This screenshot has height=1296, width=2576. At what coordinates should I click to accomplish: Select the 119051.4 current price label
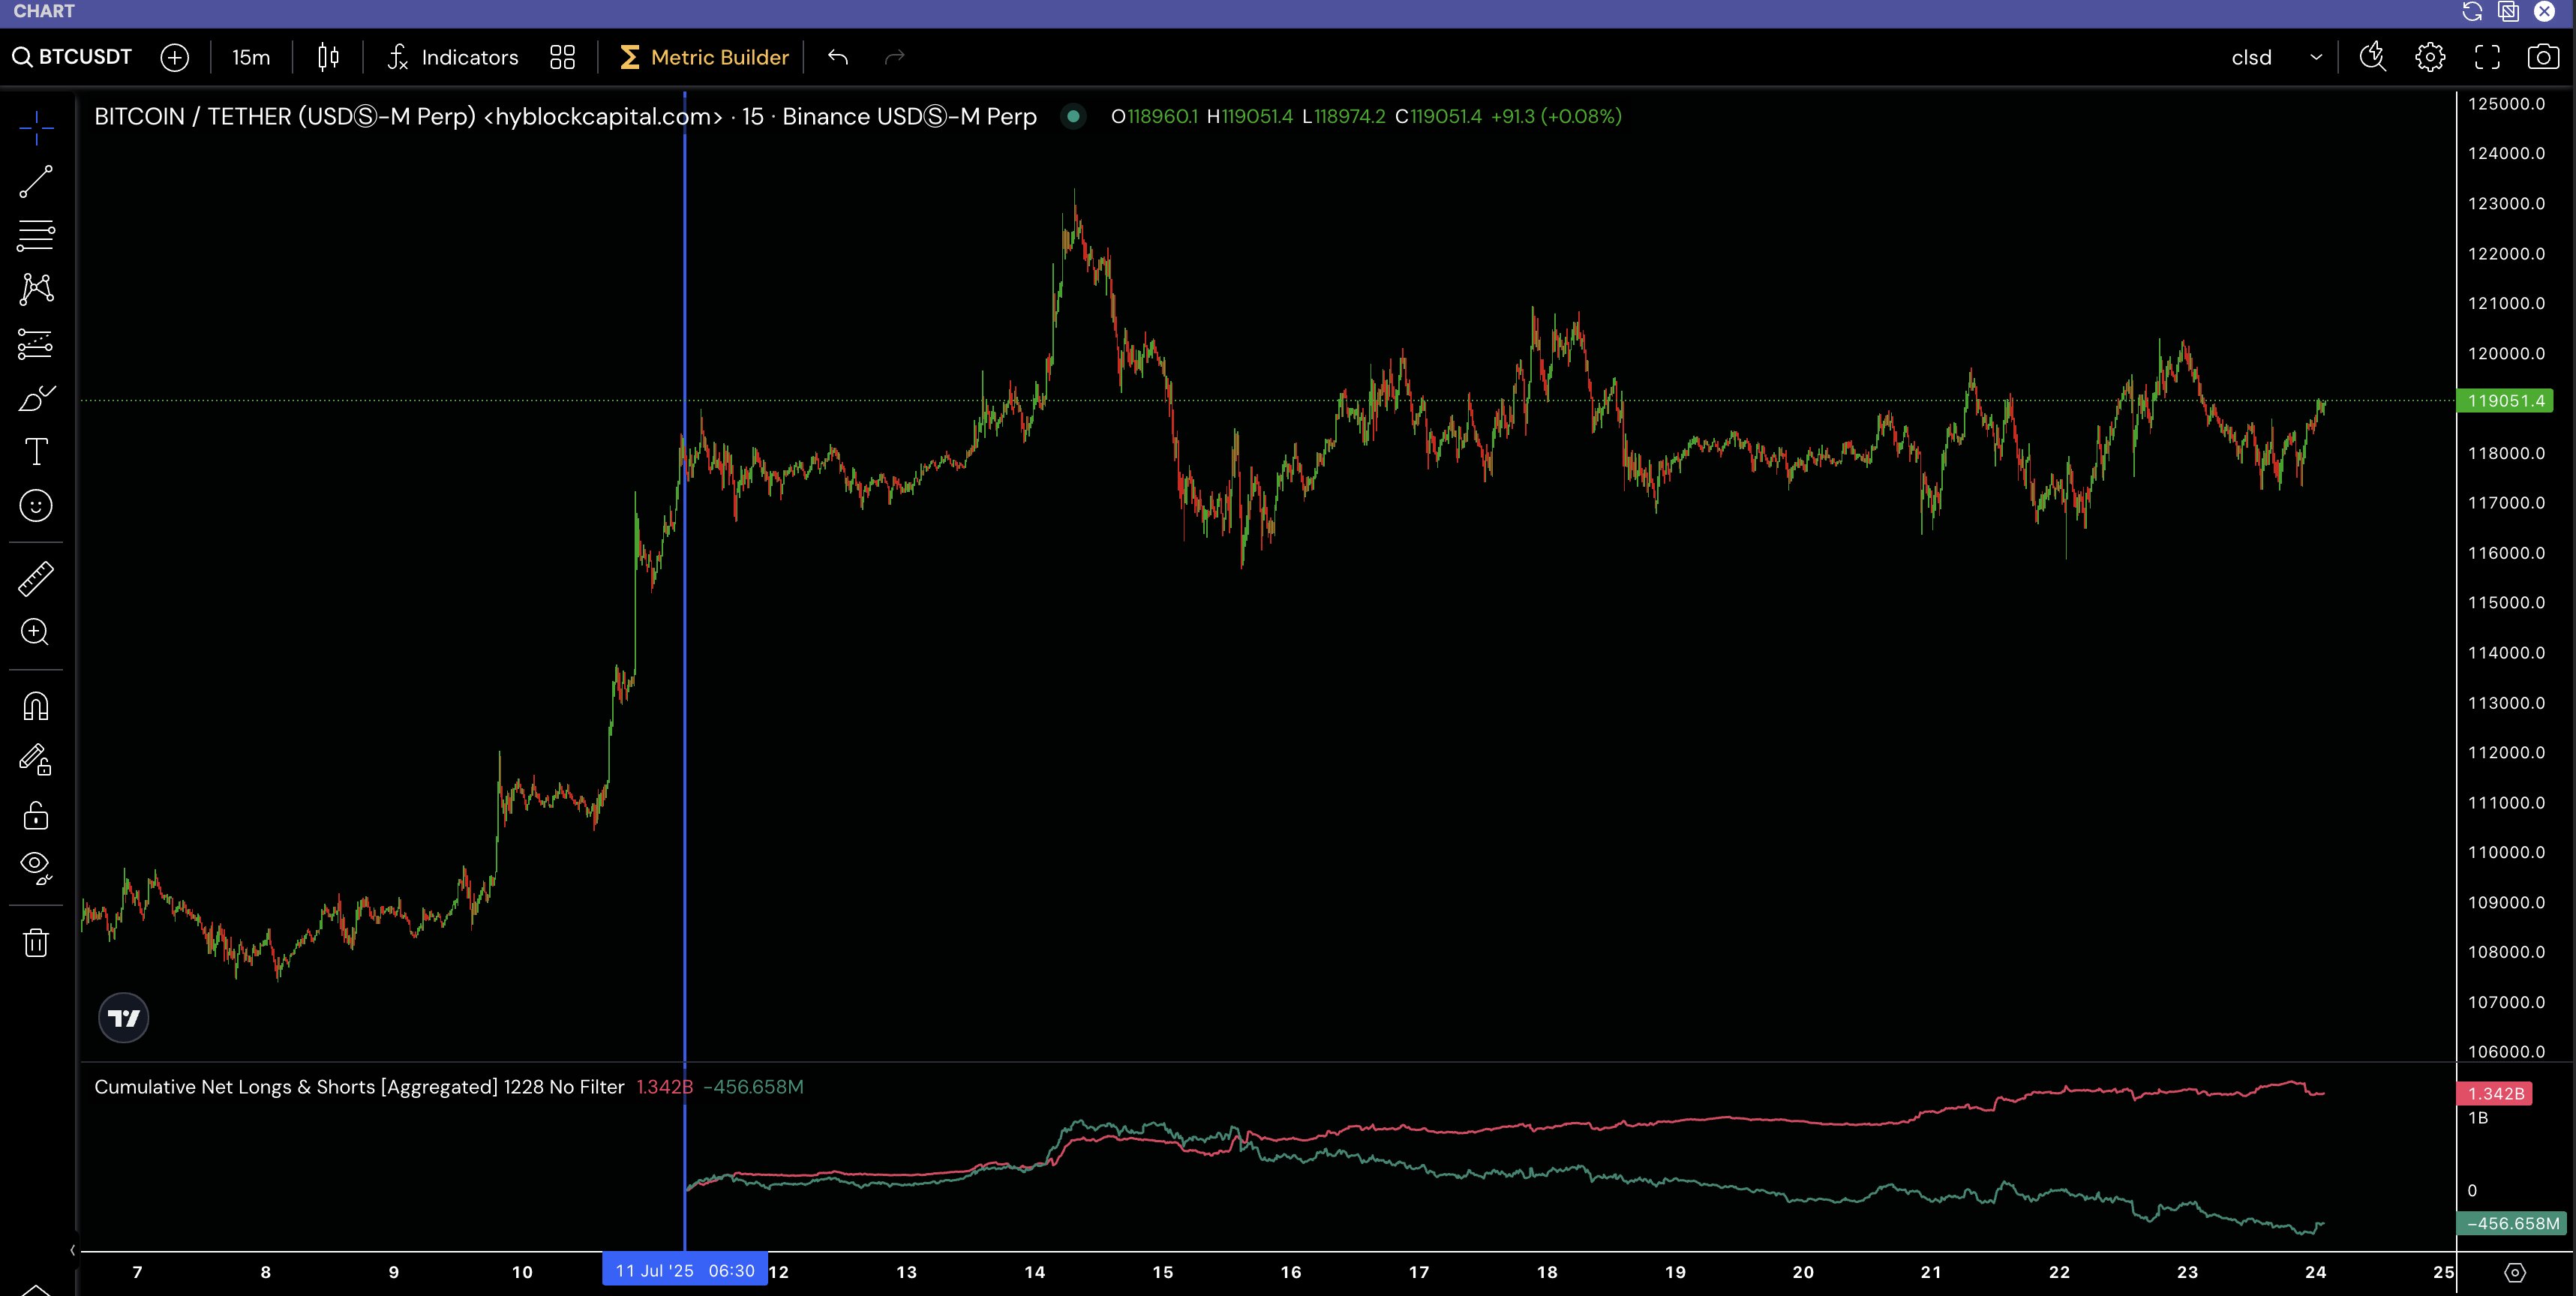[2505, 401]
